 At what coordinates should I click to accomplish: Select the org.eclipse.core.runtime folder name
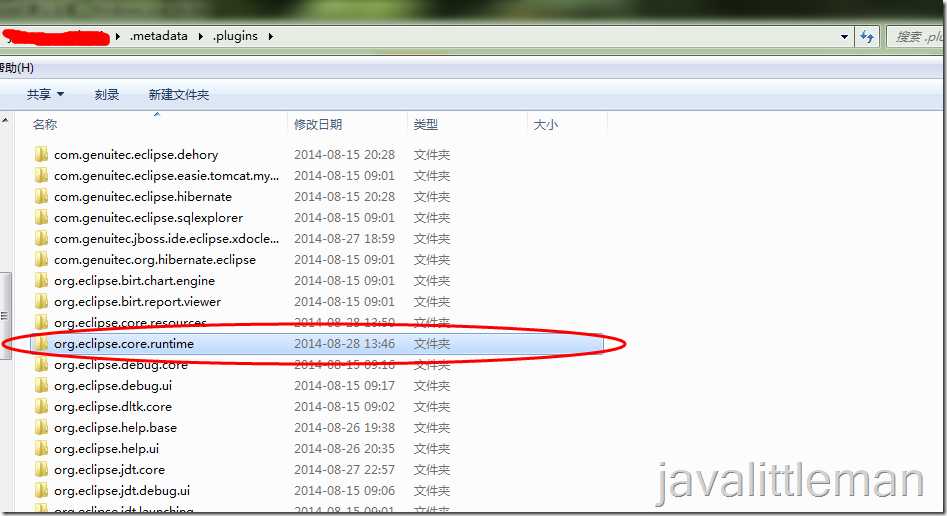[124, 344]
